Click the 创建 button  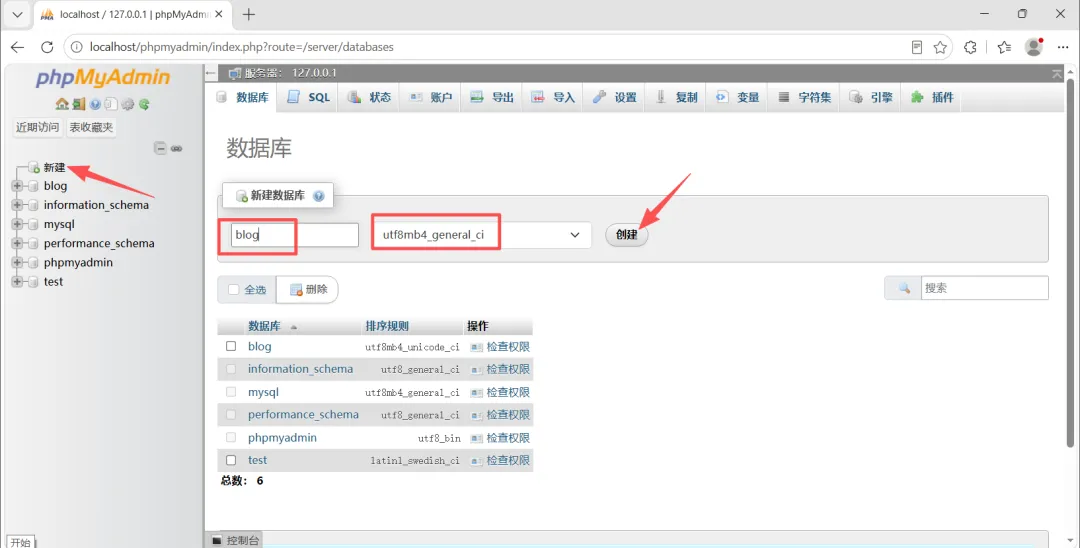coord(627,235)
